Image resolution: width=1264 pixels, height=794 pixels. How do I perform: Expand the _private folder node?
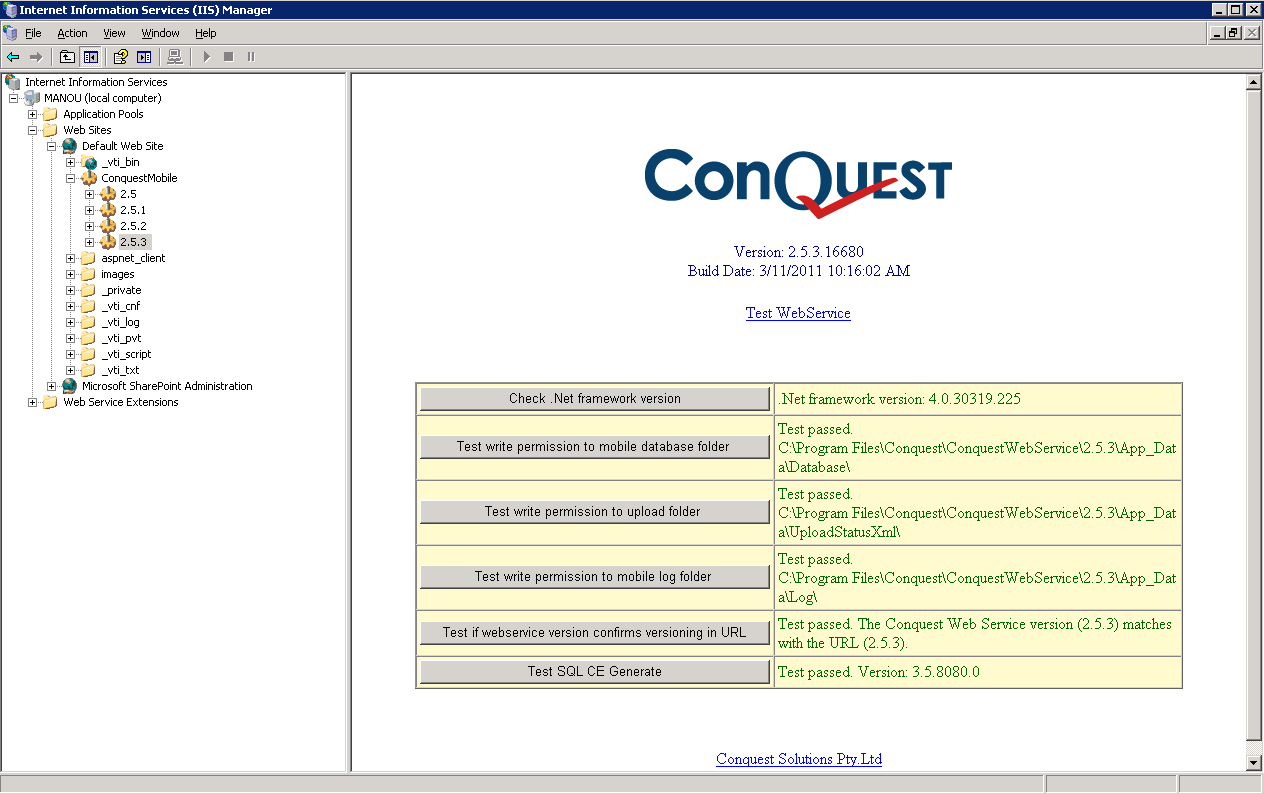[x=71, y=290]
